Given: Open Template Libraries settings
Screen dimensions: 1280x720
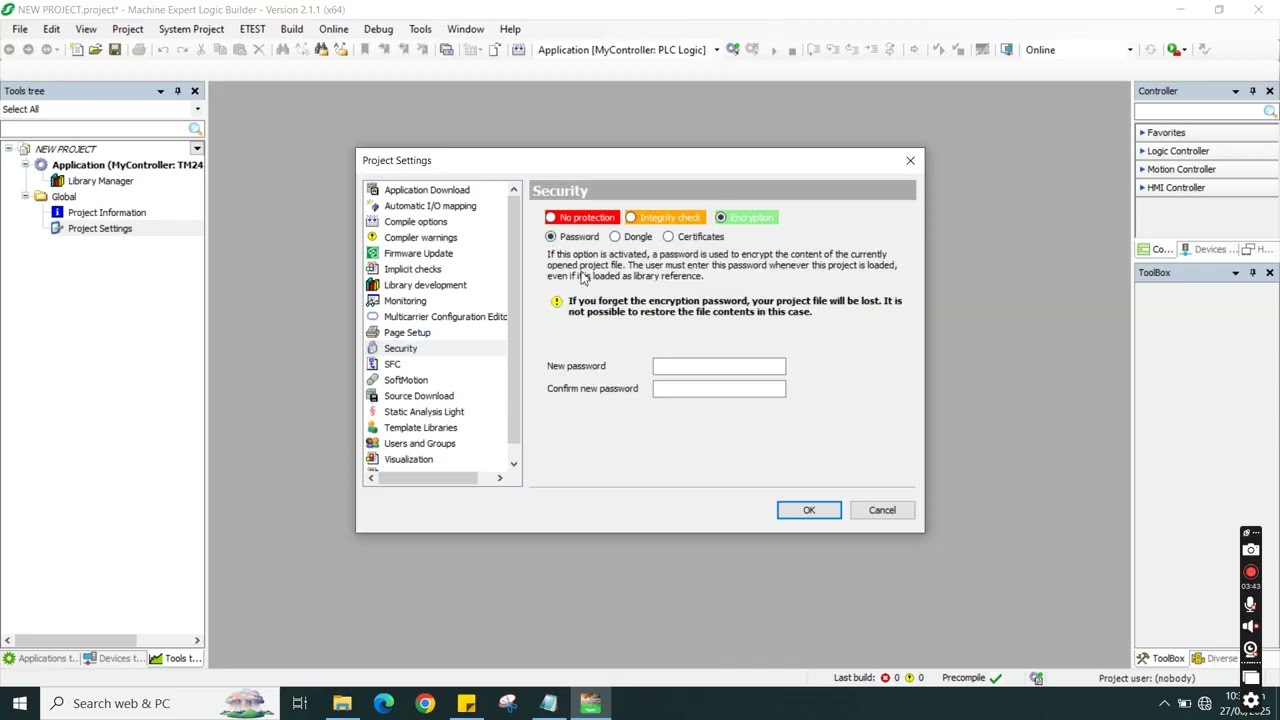Looking at the screenshot, I should 420,428.
